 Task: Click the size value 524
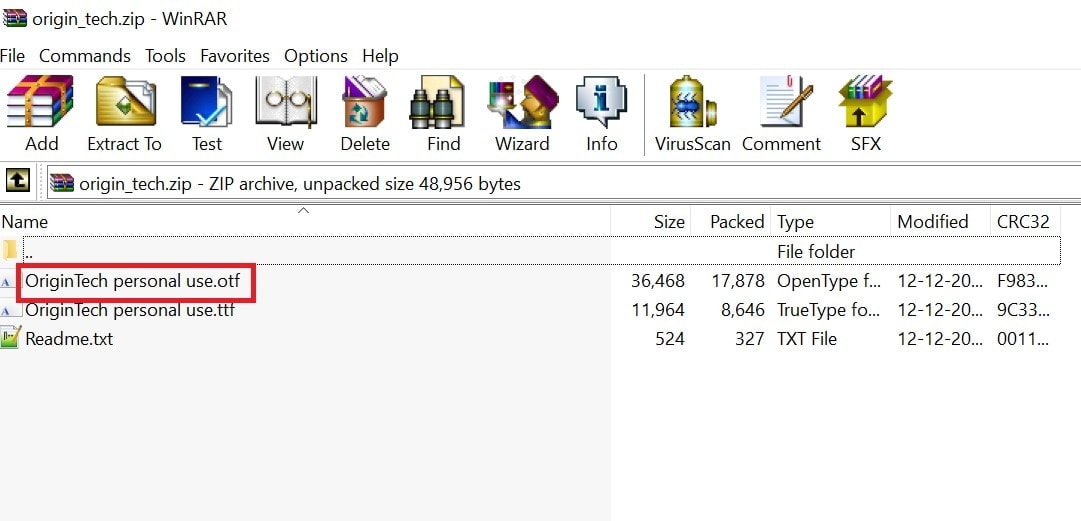669,339
